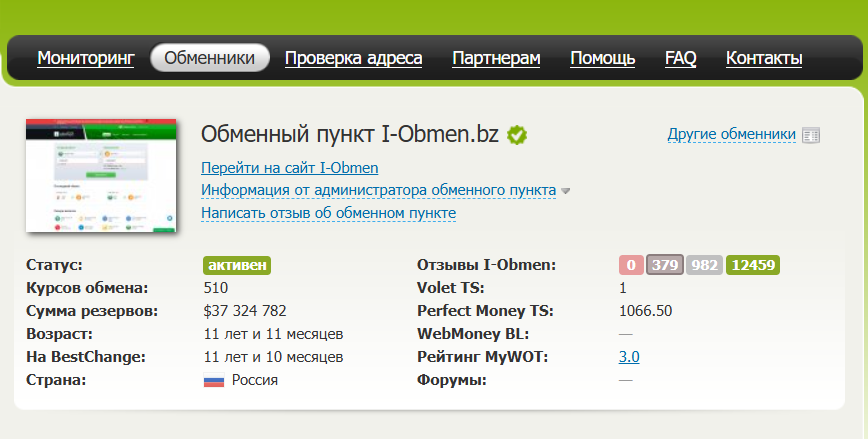Open the FAQ page

click(x=680, y=58)
